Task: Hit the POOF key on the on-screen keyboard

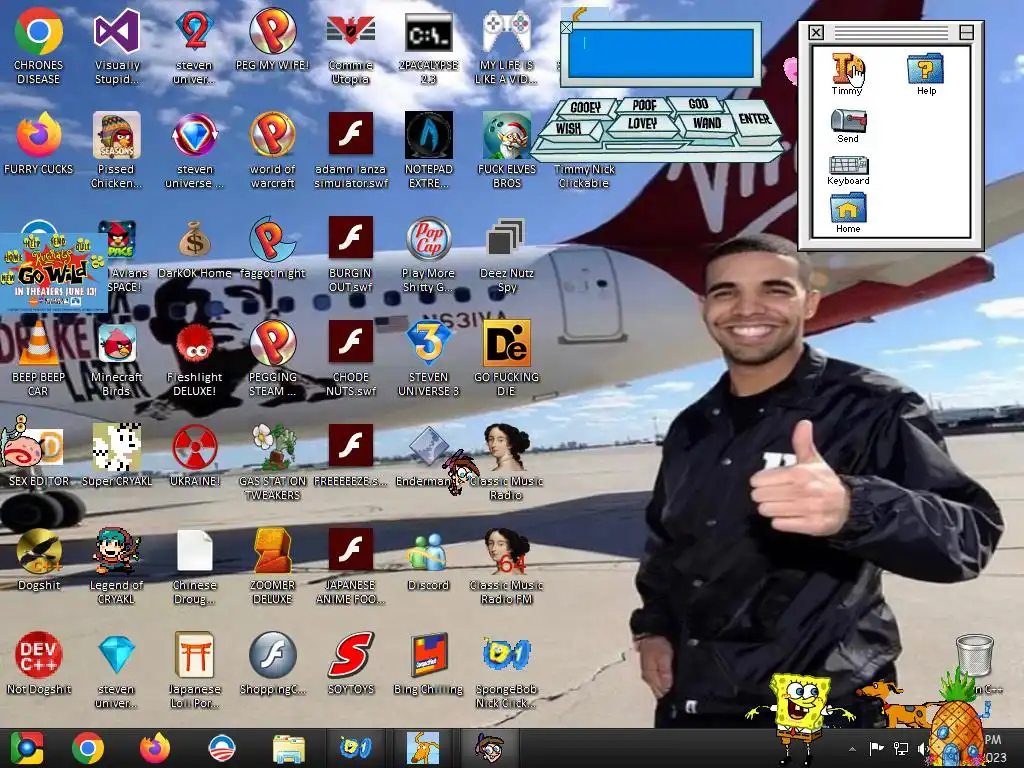Action: click(x=645, y=104)
